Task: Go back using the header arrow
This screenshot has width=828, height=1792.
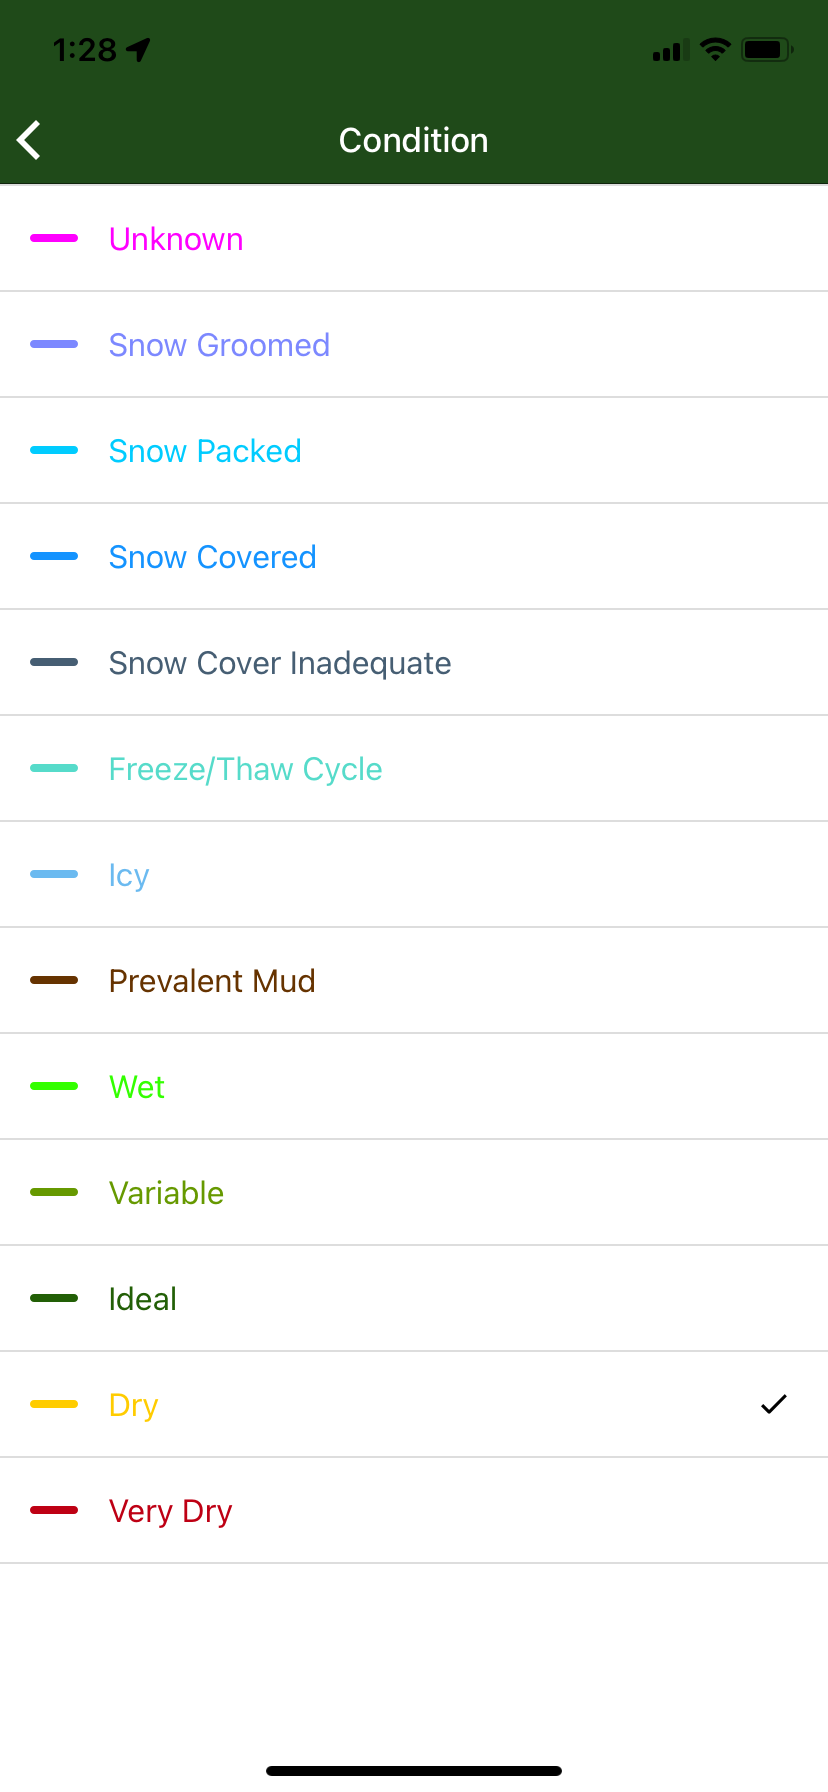Action: pos(29,140)
